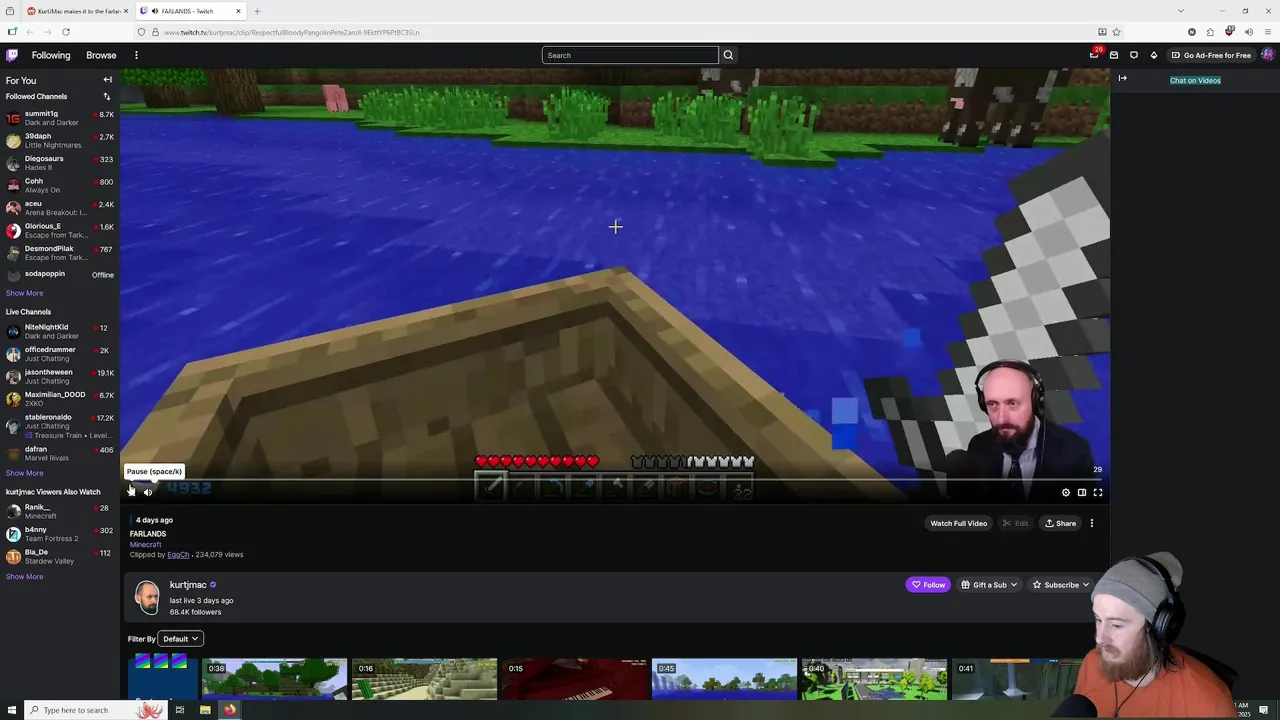The image size is (1280, 720).
Task: Open the Windows Start button
Action: click(10, 710)
